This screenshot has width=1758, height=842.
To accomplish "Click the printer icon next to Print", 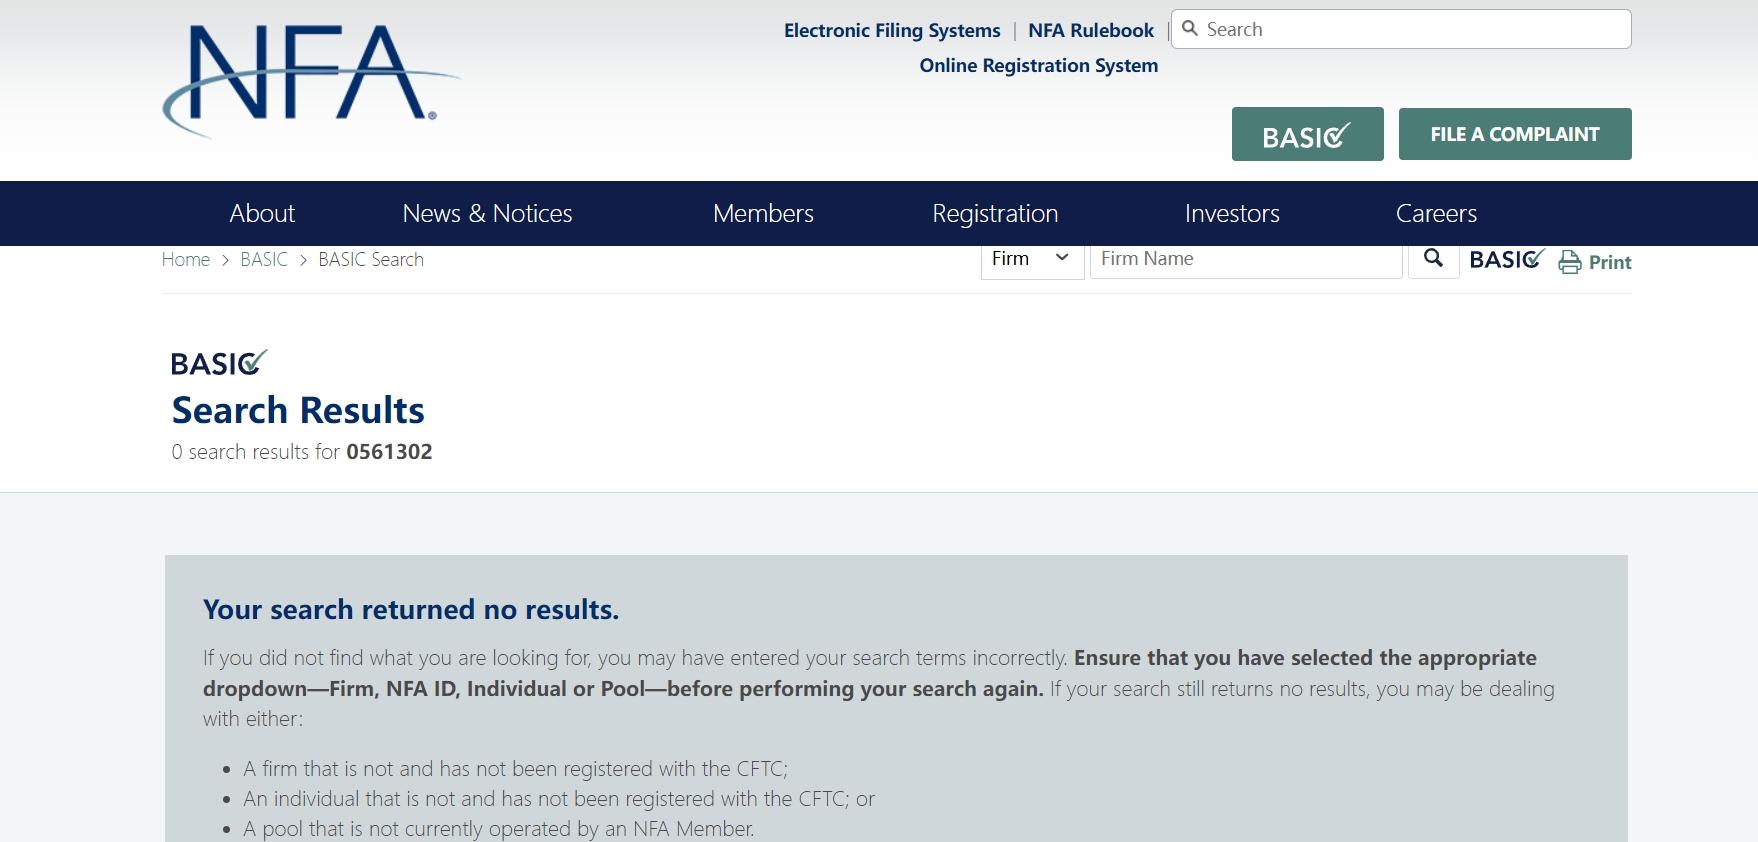I will (1570, 262).
